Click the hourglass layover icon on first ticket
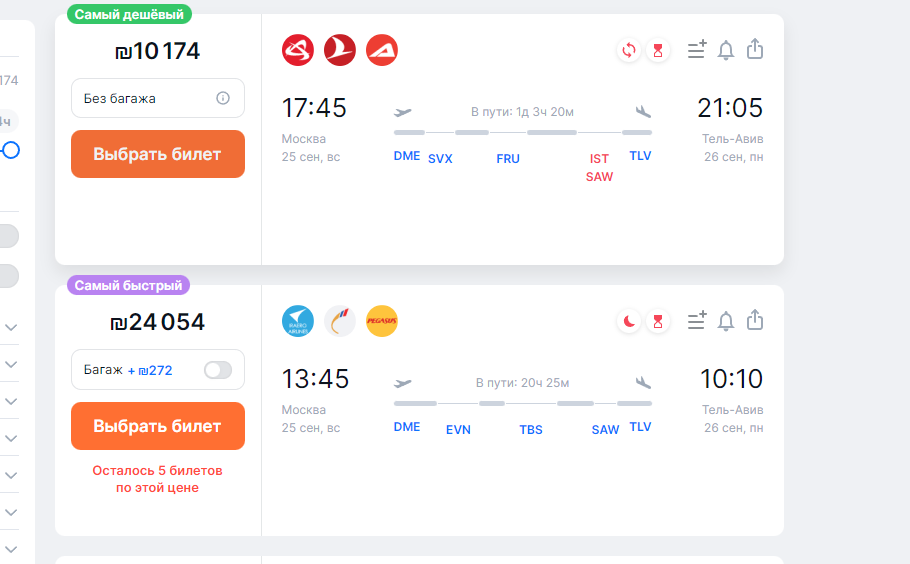The width and height of the screenshot is (910, 564). pos(658,50)
